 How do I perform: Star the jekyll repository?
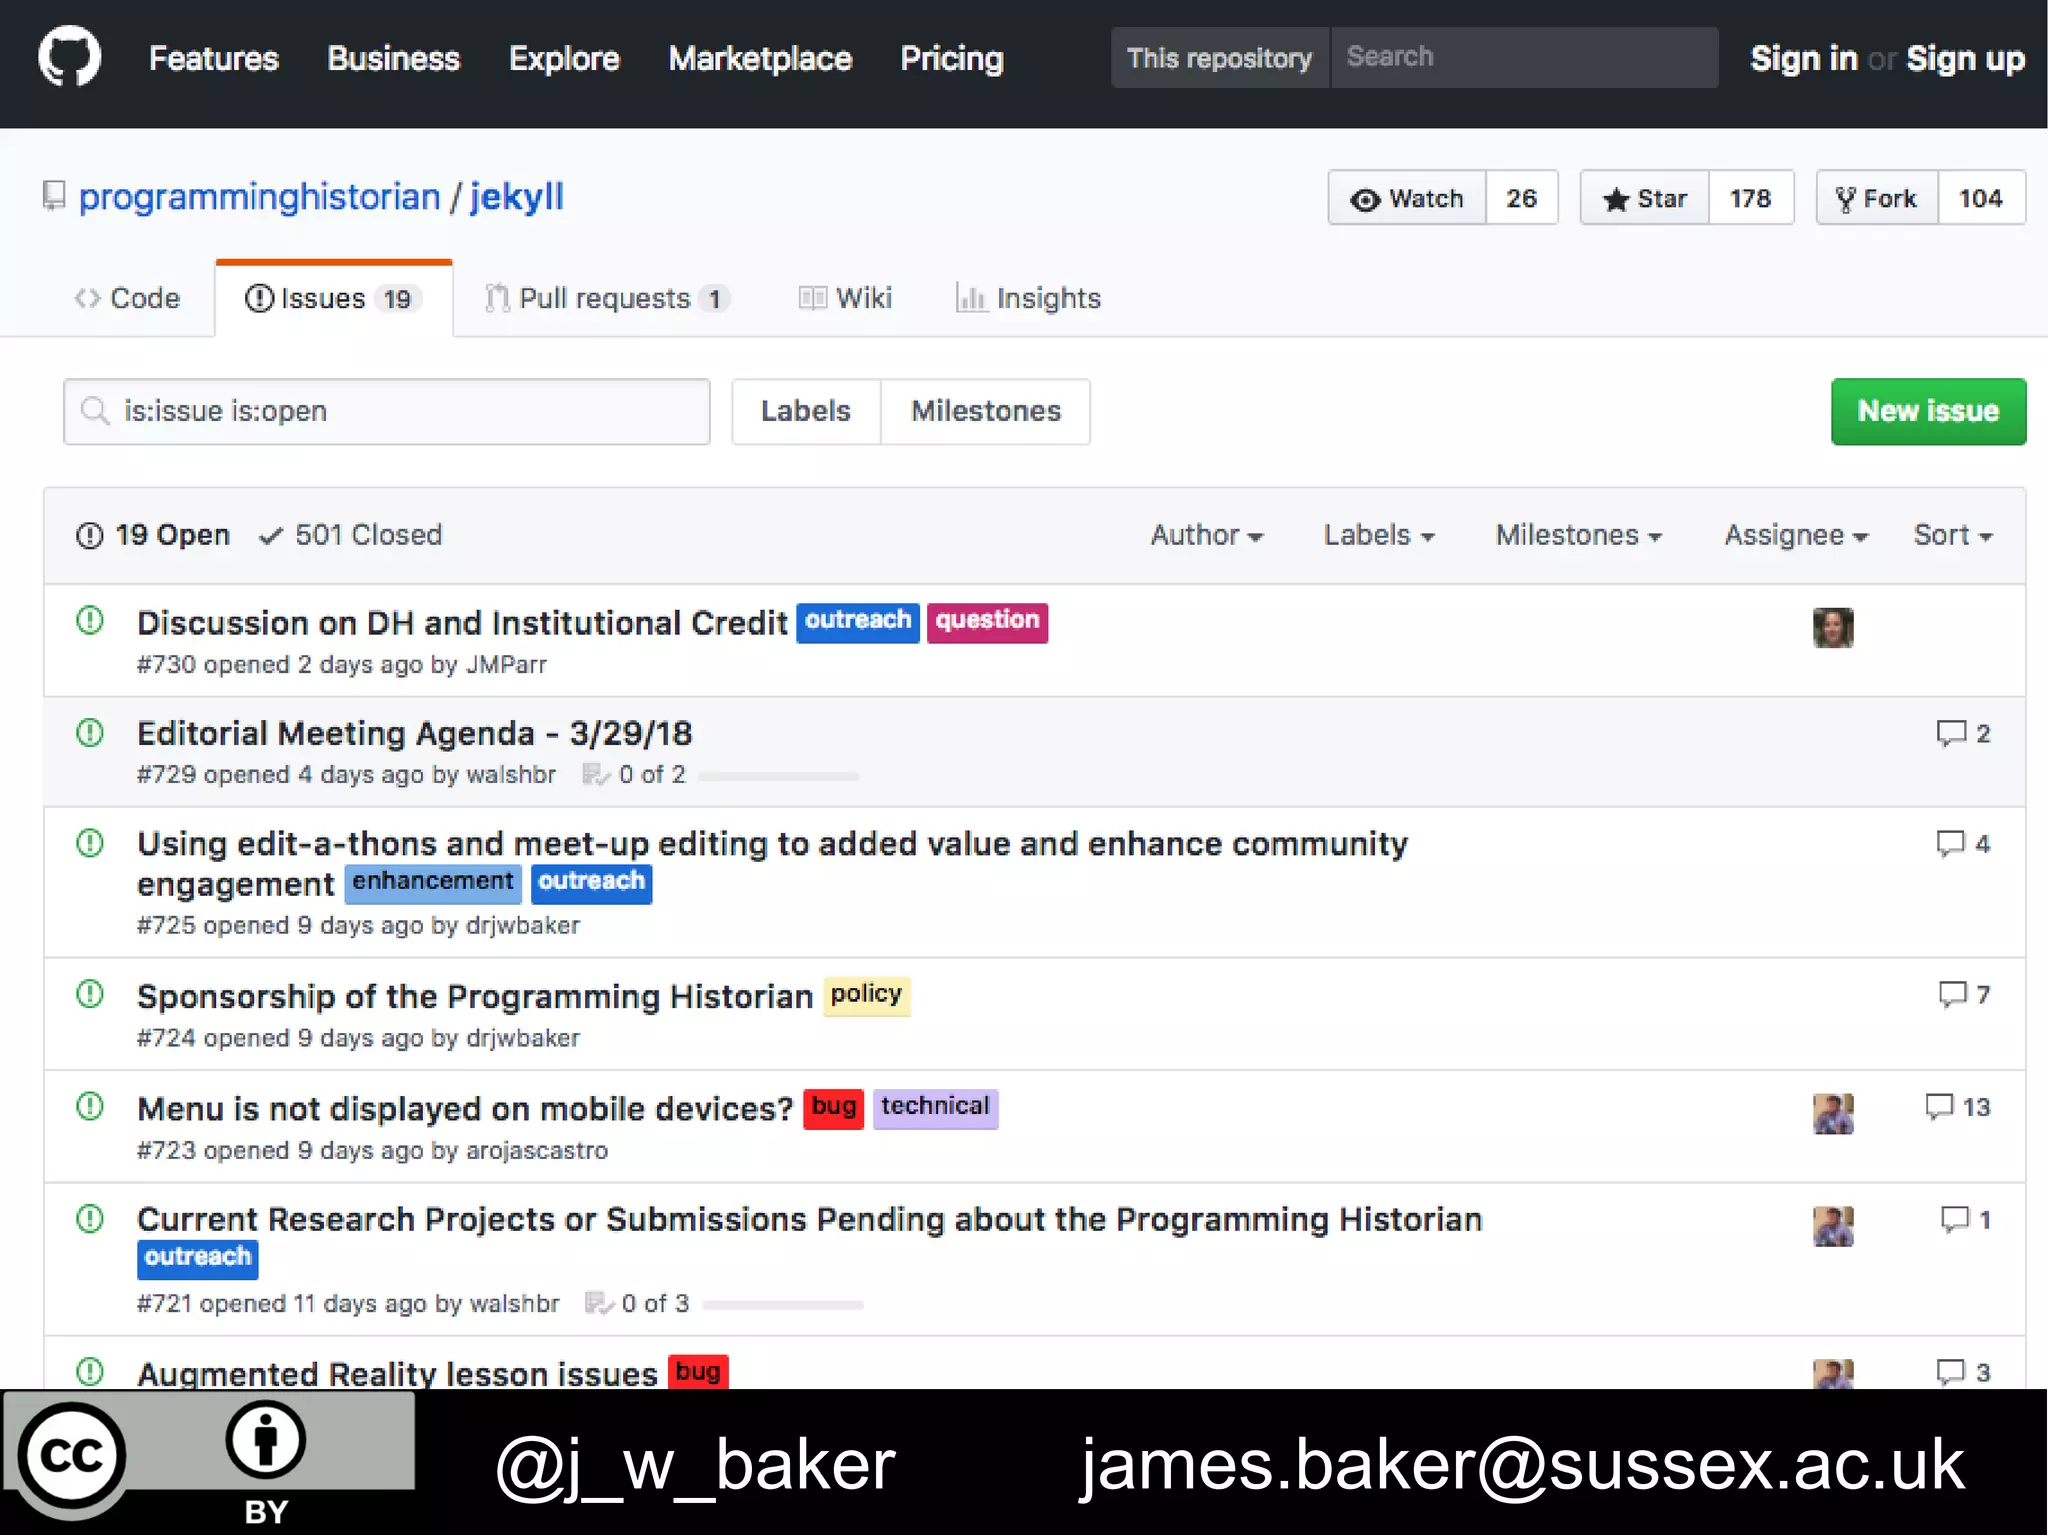click(x=1645, y=198)
